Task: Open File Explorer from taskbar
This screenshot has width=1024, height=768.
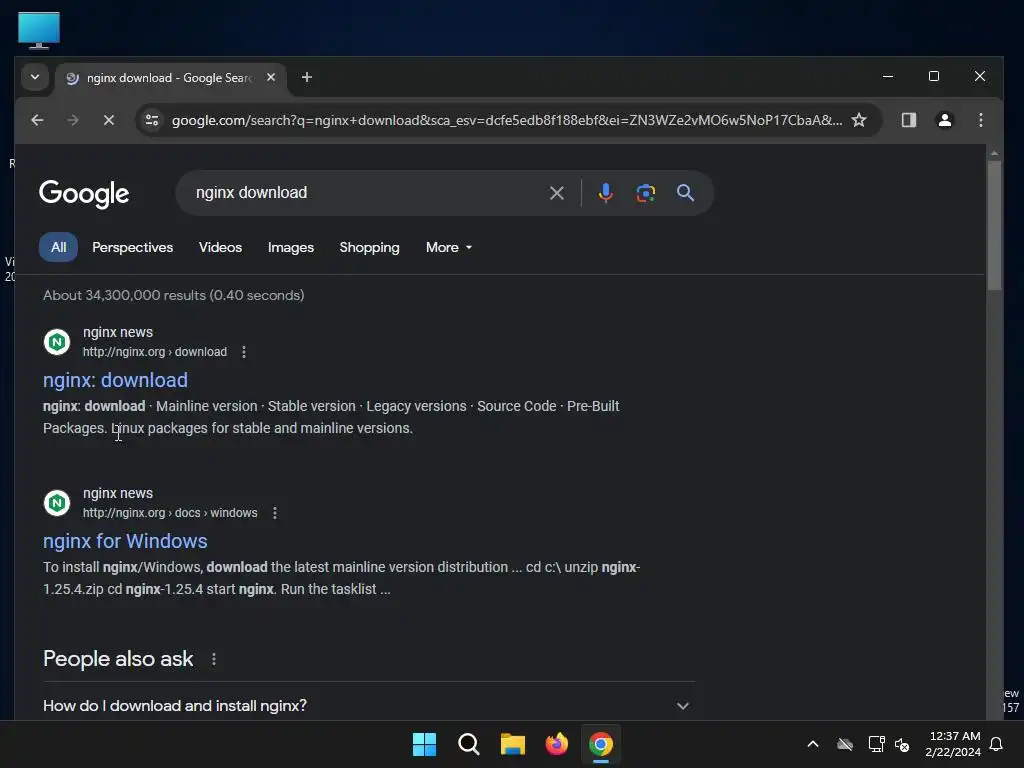Action: [513, 744]
